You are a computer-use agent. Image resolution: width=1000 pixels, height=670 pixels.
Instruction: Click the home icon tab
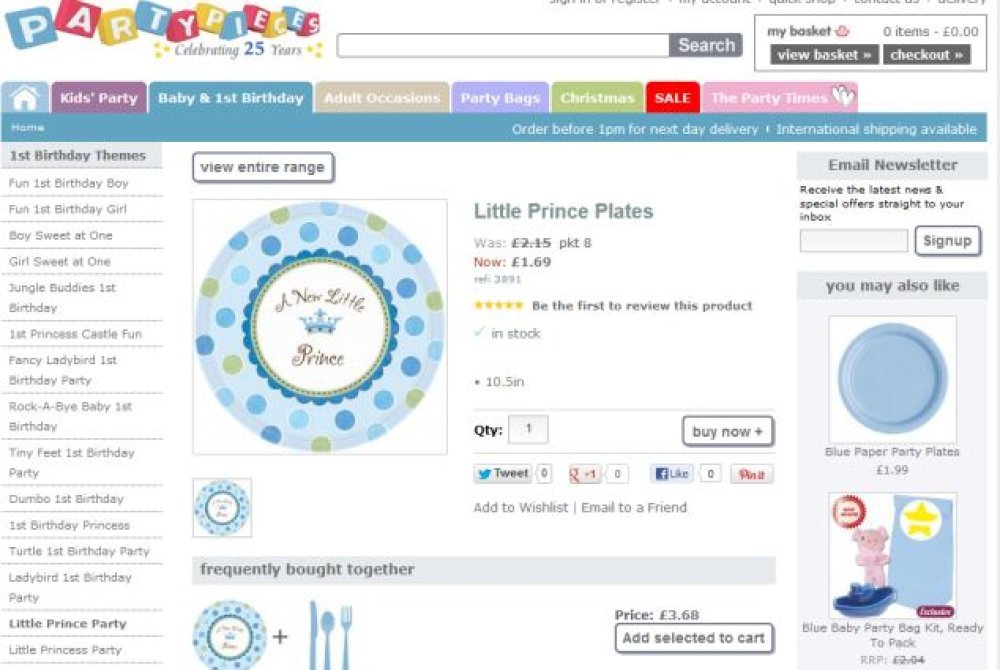pos(25,98)
